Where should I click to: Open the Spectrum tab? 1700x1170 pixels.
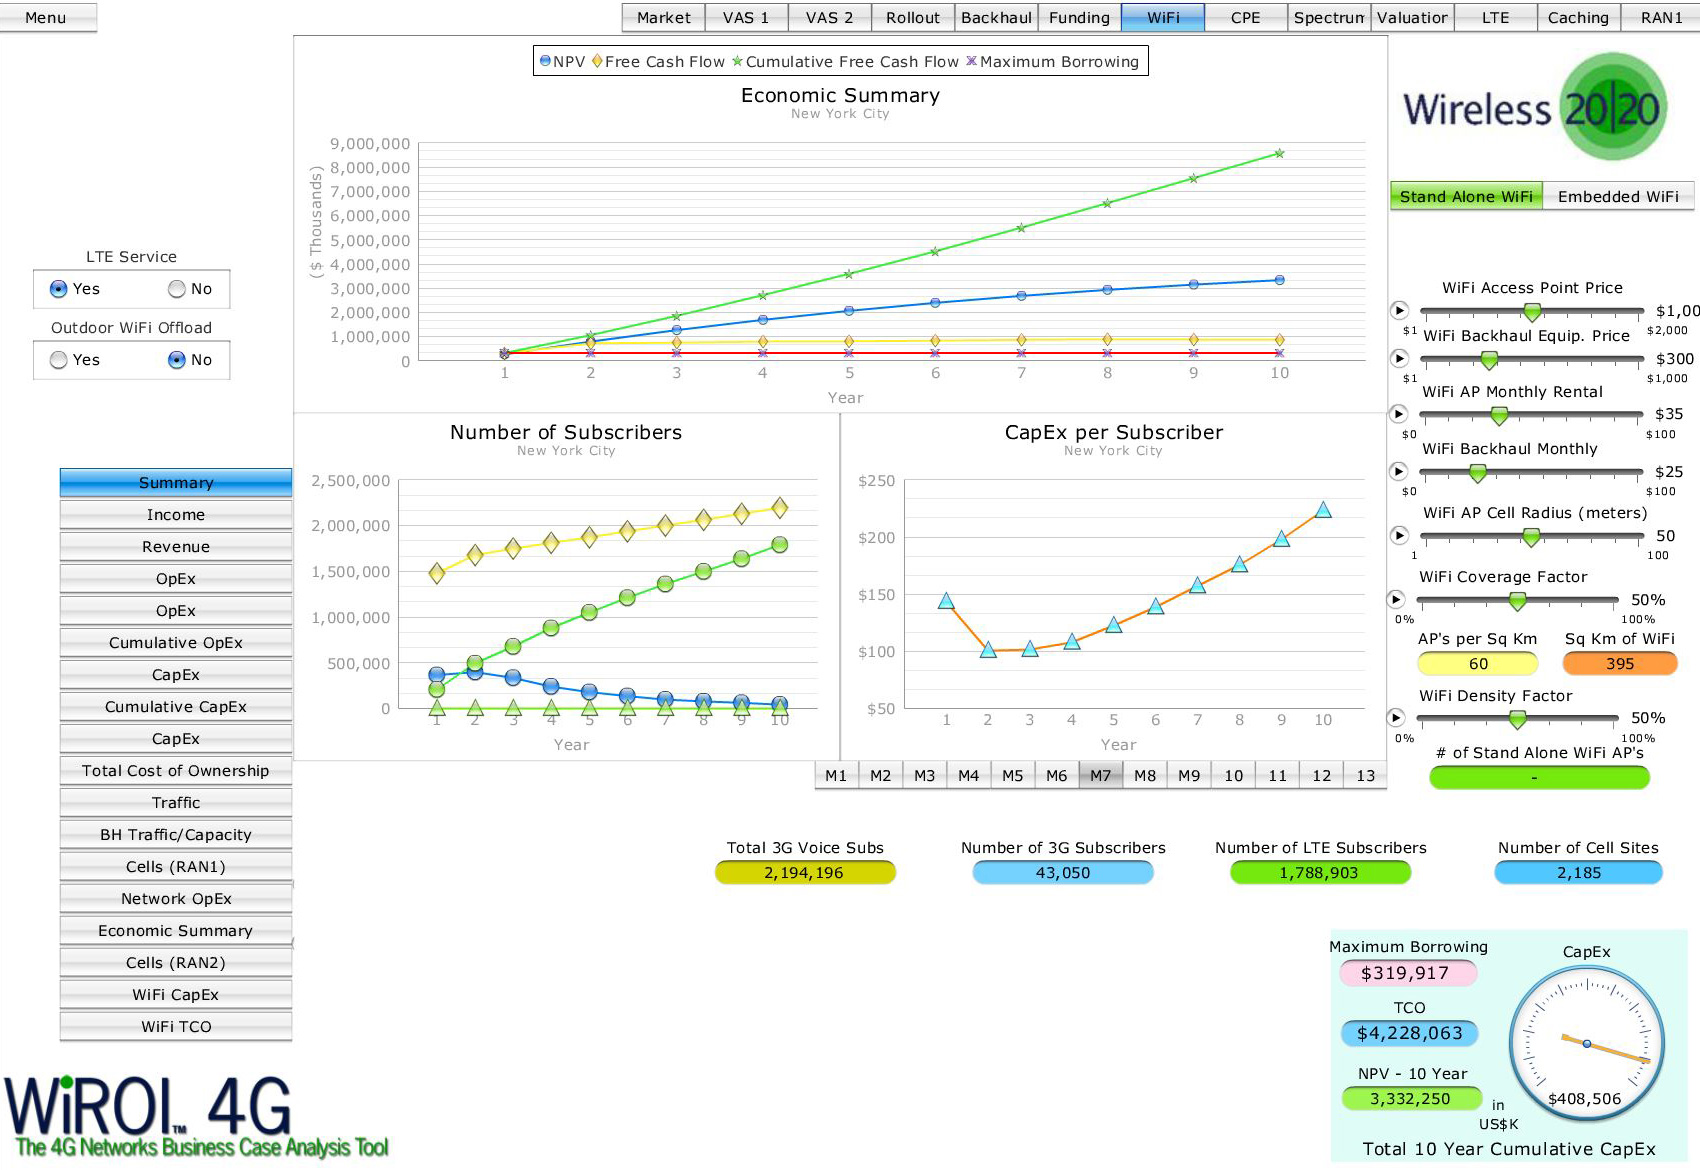1329,18
